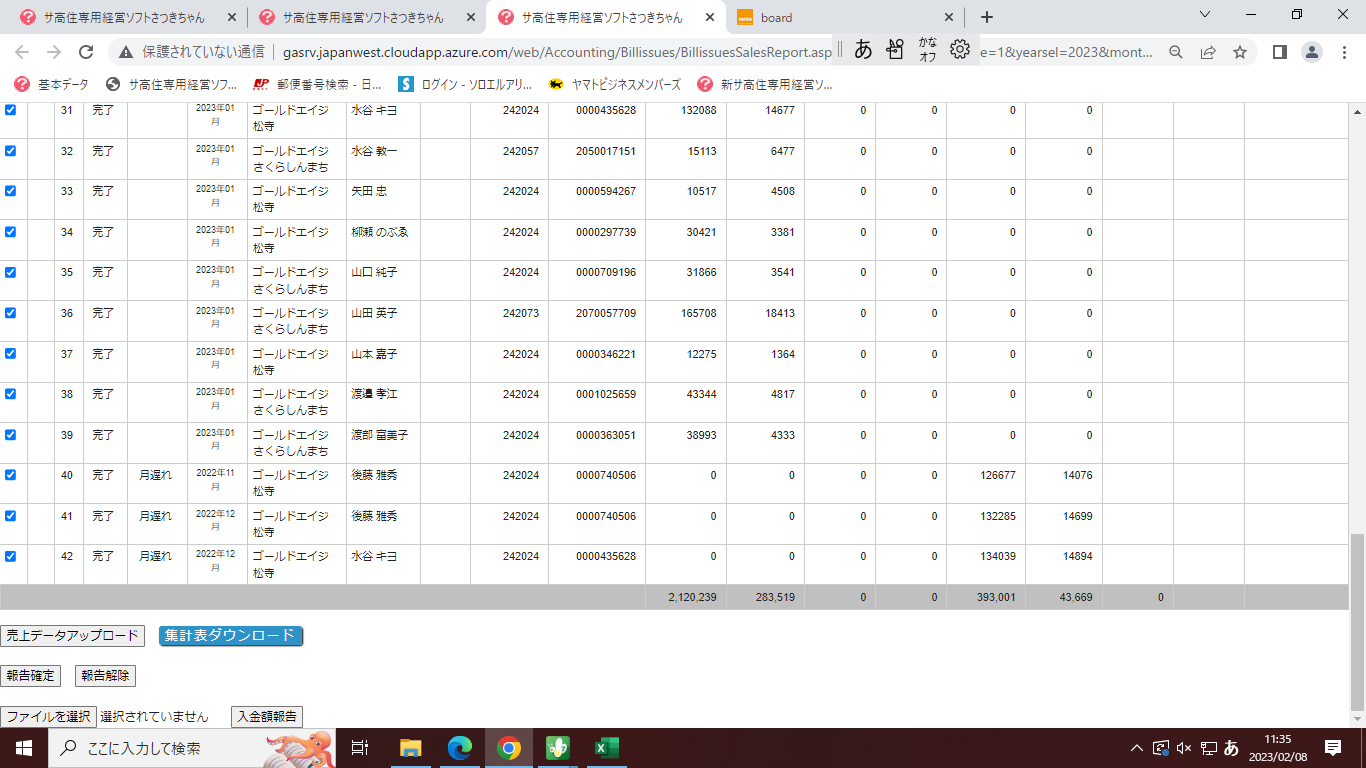The width and height of the screenshot is (1366, 768).
Task: Reload the current browser page
Action: click(x=86, y=52)
